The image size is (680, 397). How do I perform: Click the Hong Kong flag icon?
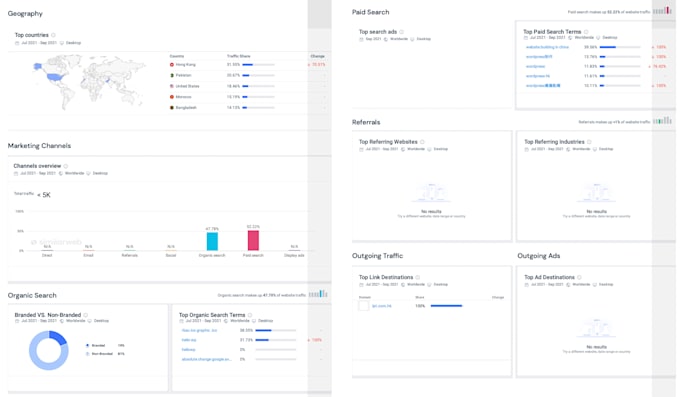pyautogui.click(x=172, y=65)
